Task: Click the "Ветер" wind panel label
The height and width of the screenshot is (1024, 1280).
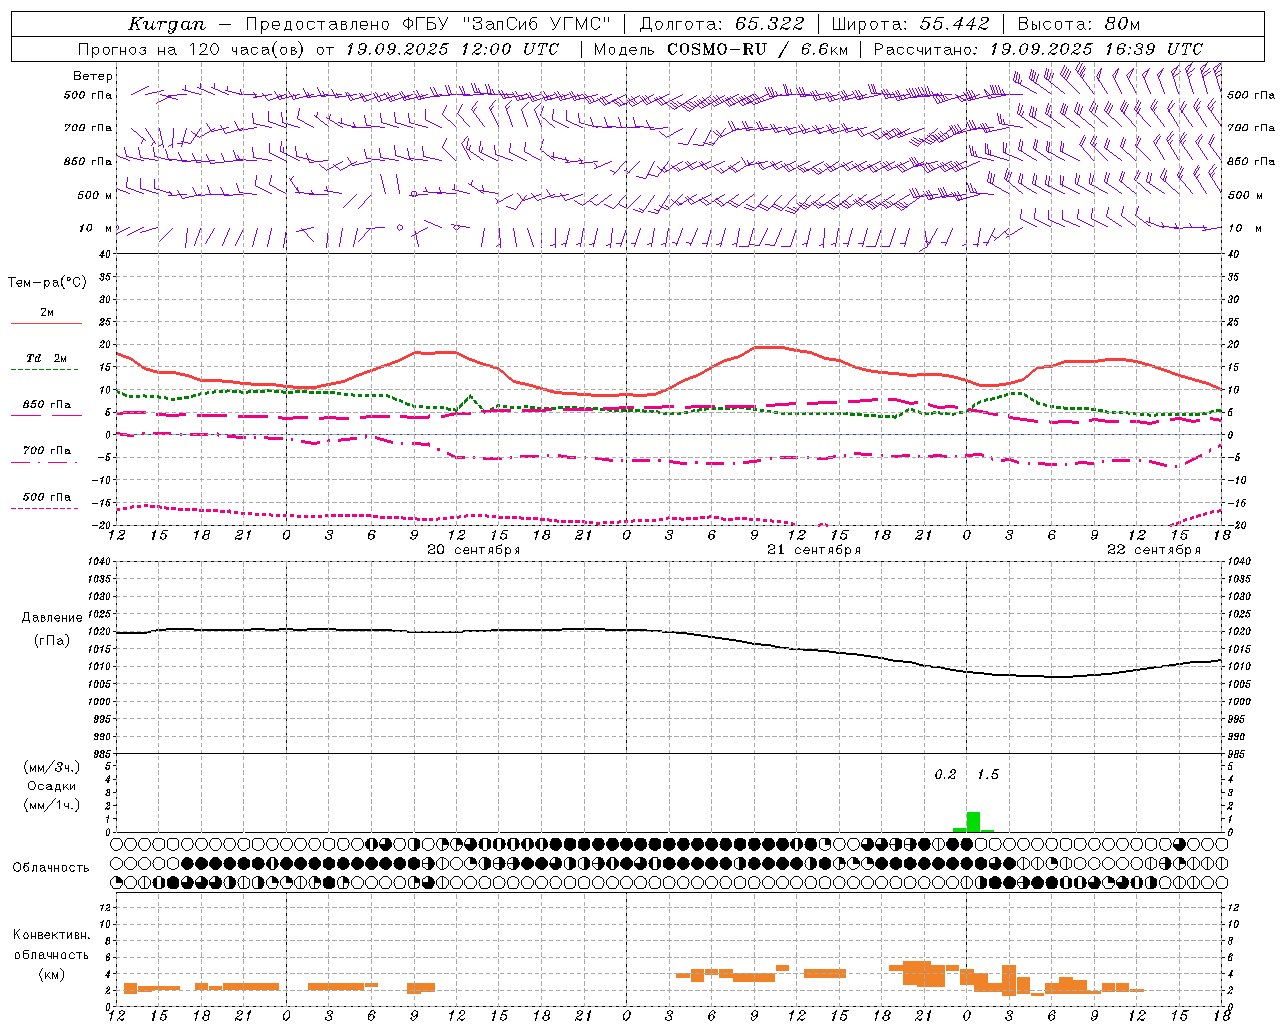Action: tap(93, 76)
